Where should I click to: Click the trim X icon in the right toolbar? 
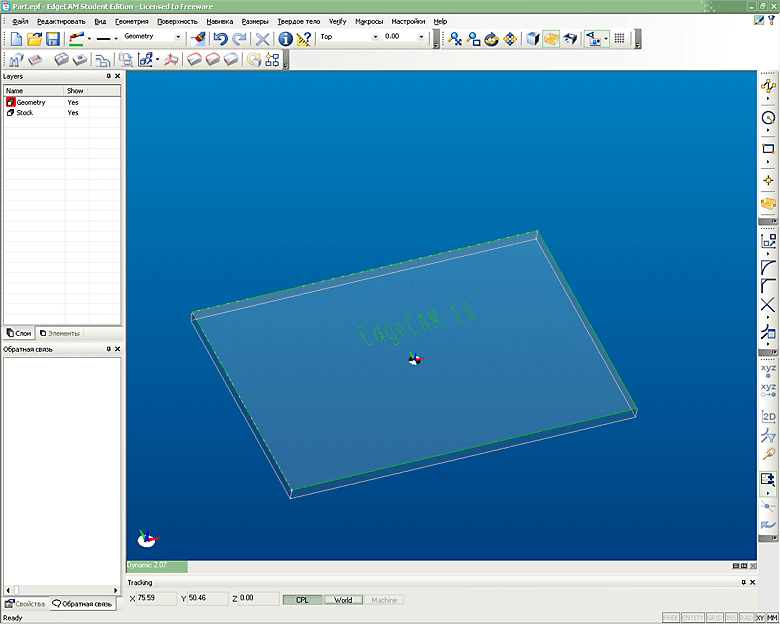768,305
